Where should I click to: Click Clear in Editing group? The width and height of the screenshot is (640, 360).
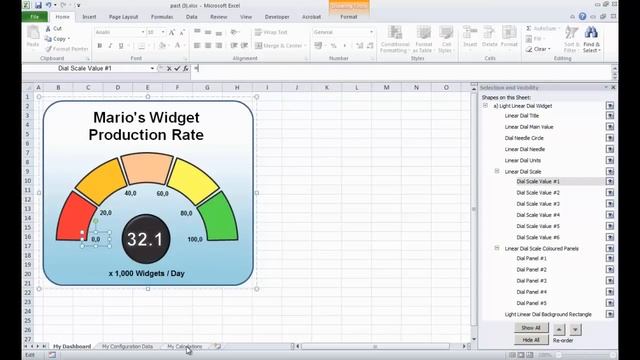tap(538, 49)
